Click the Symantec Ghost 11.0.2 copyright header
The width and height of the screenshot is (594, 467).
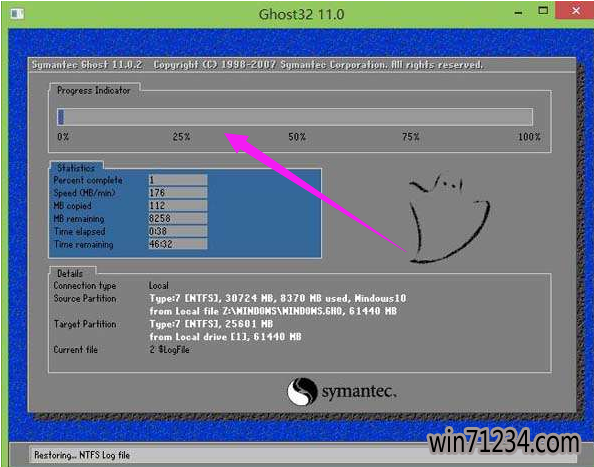pos(257,65)
